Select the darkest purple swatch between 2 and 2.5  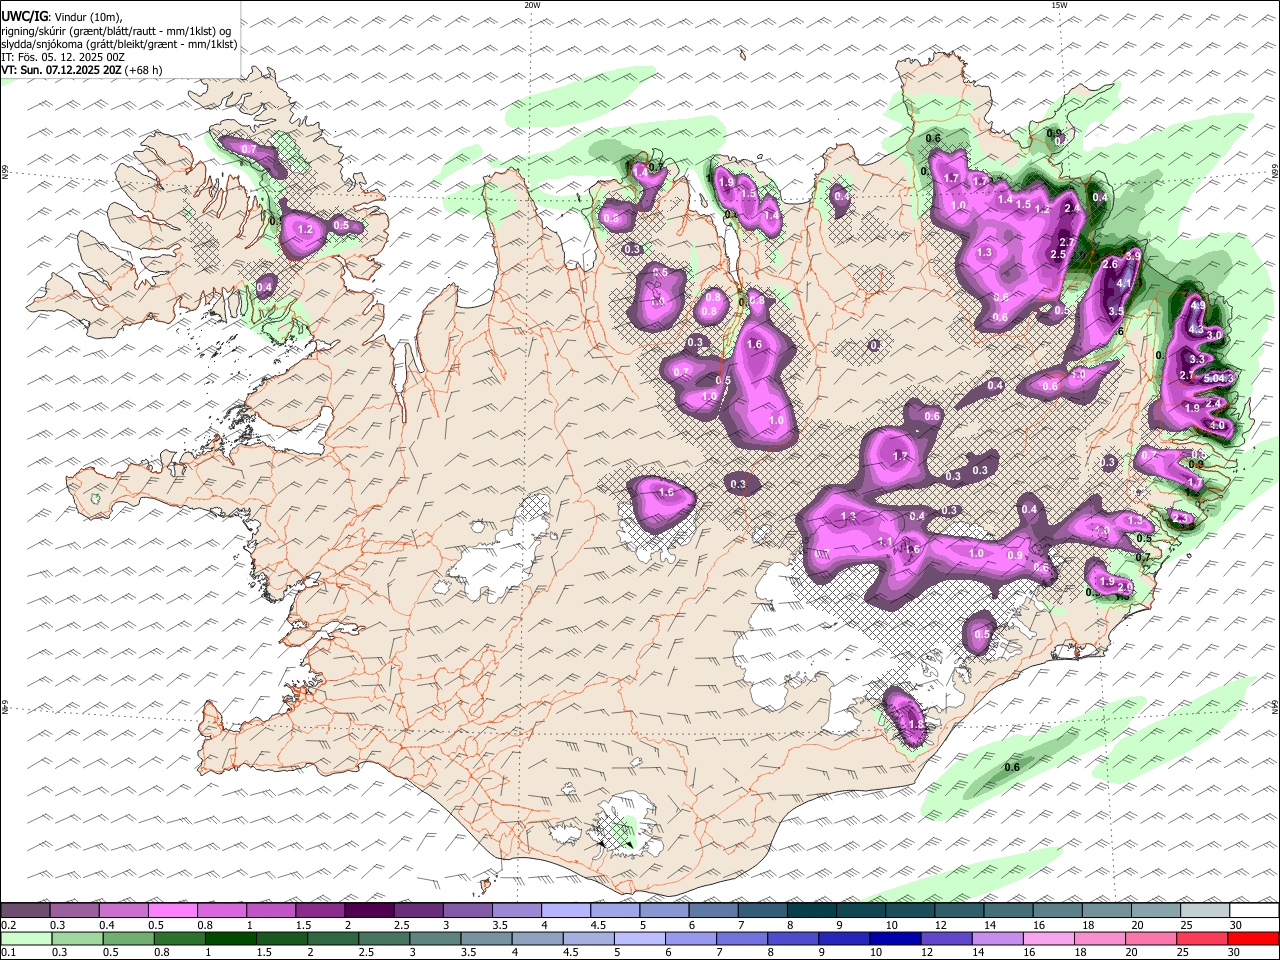[369, 911]
